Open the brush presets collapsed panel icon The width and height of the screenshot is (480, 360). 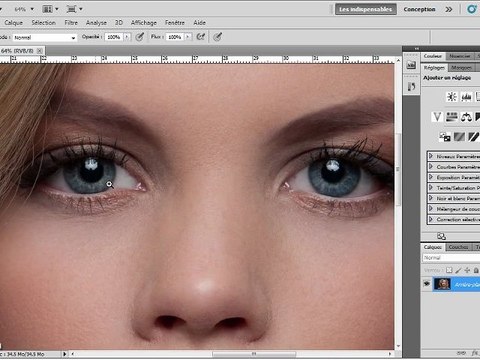411,87
